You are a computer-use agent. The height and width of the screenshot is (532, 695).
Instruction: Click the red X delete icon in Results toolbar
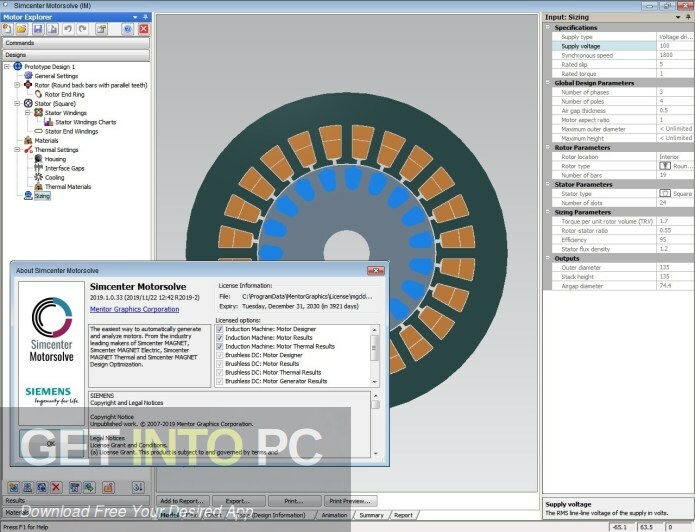tap(56, 487)
